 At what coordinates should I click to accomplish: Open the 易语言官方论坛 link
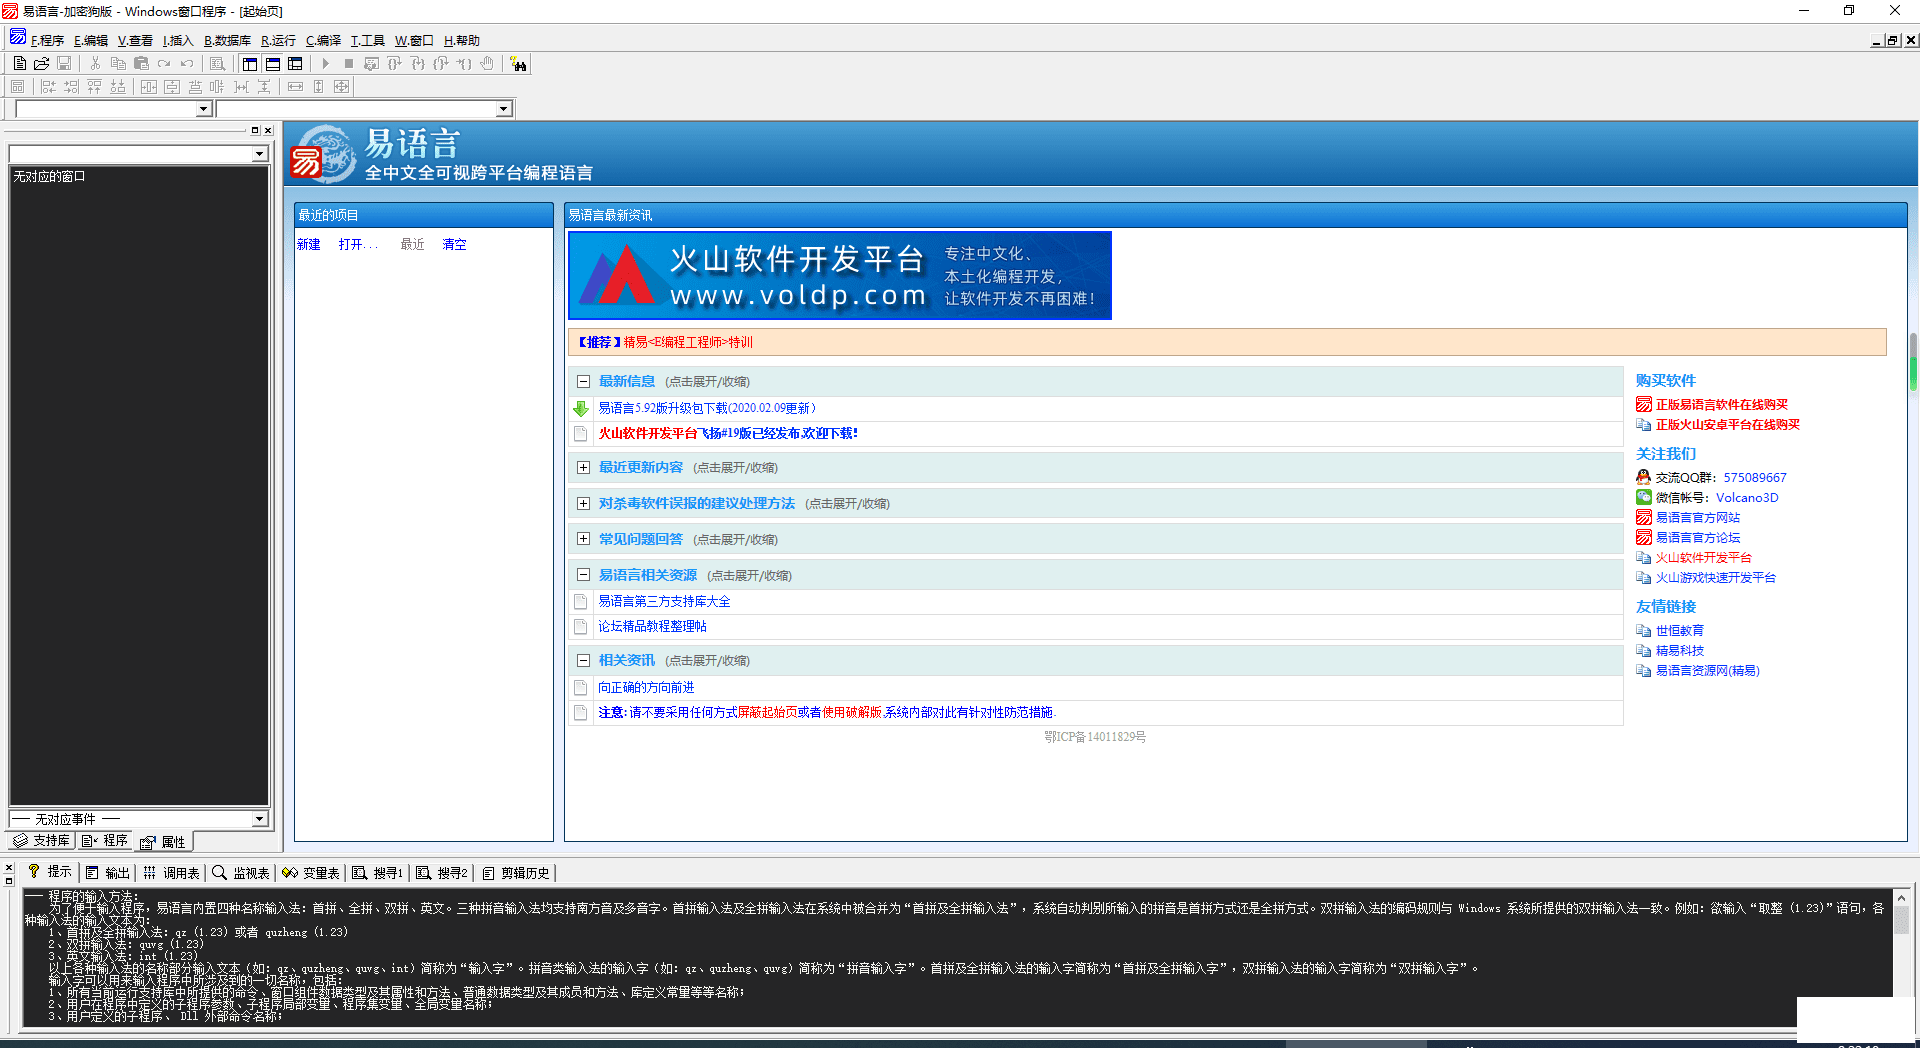(1698, 538)
